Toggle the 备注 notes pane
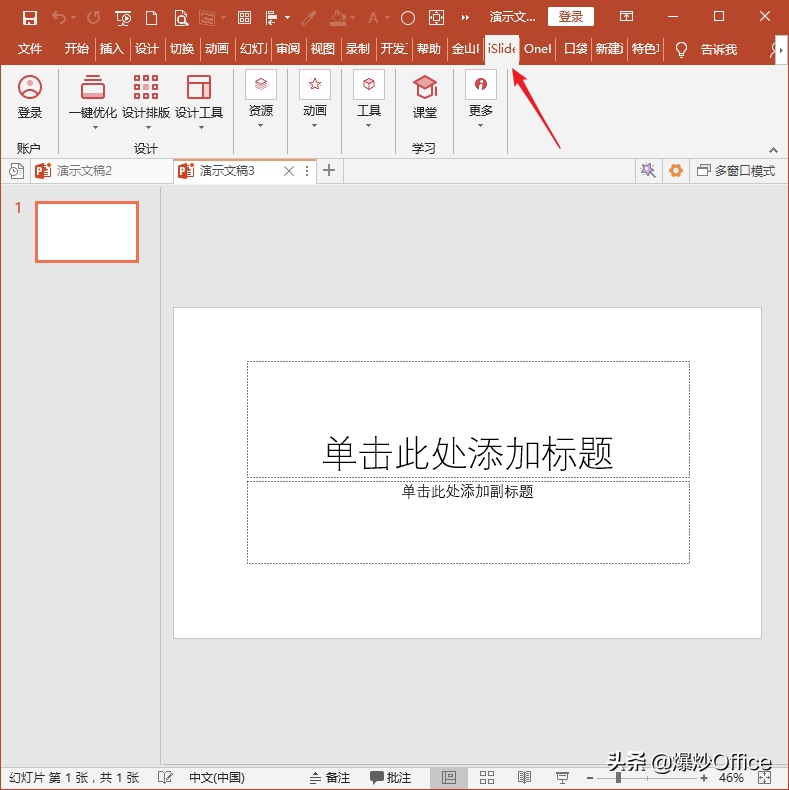This screenshot has height=790, width=789. coord(330,777)
